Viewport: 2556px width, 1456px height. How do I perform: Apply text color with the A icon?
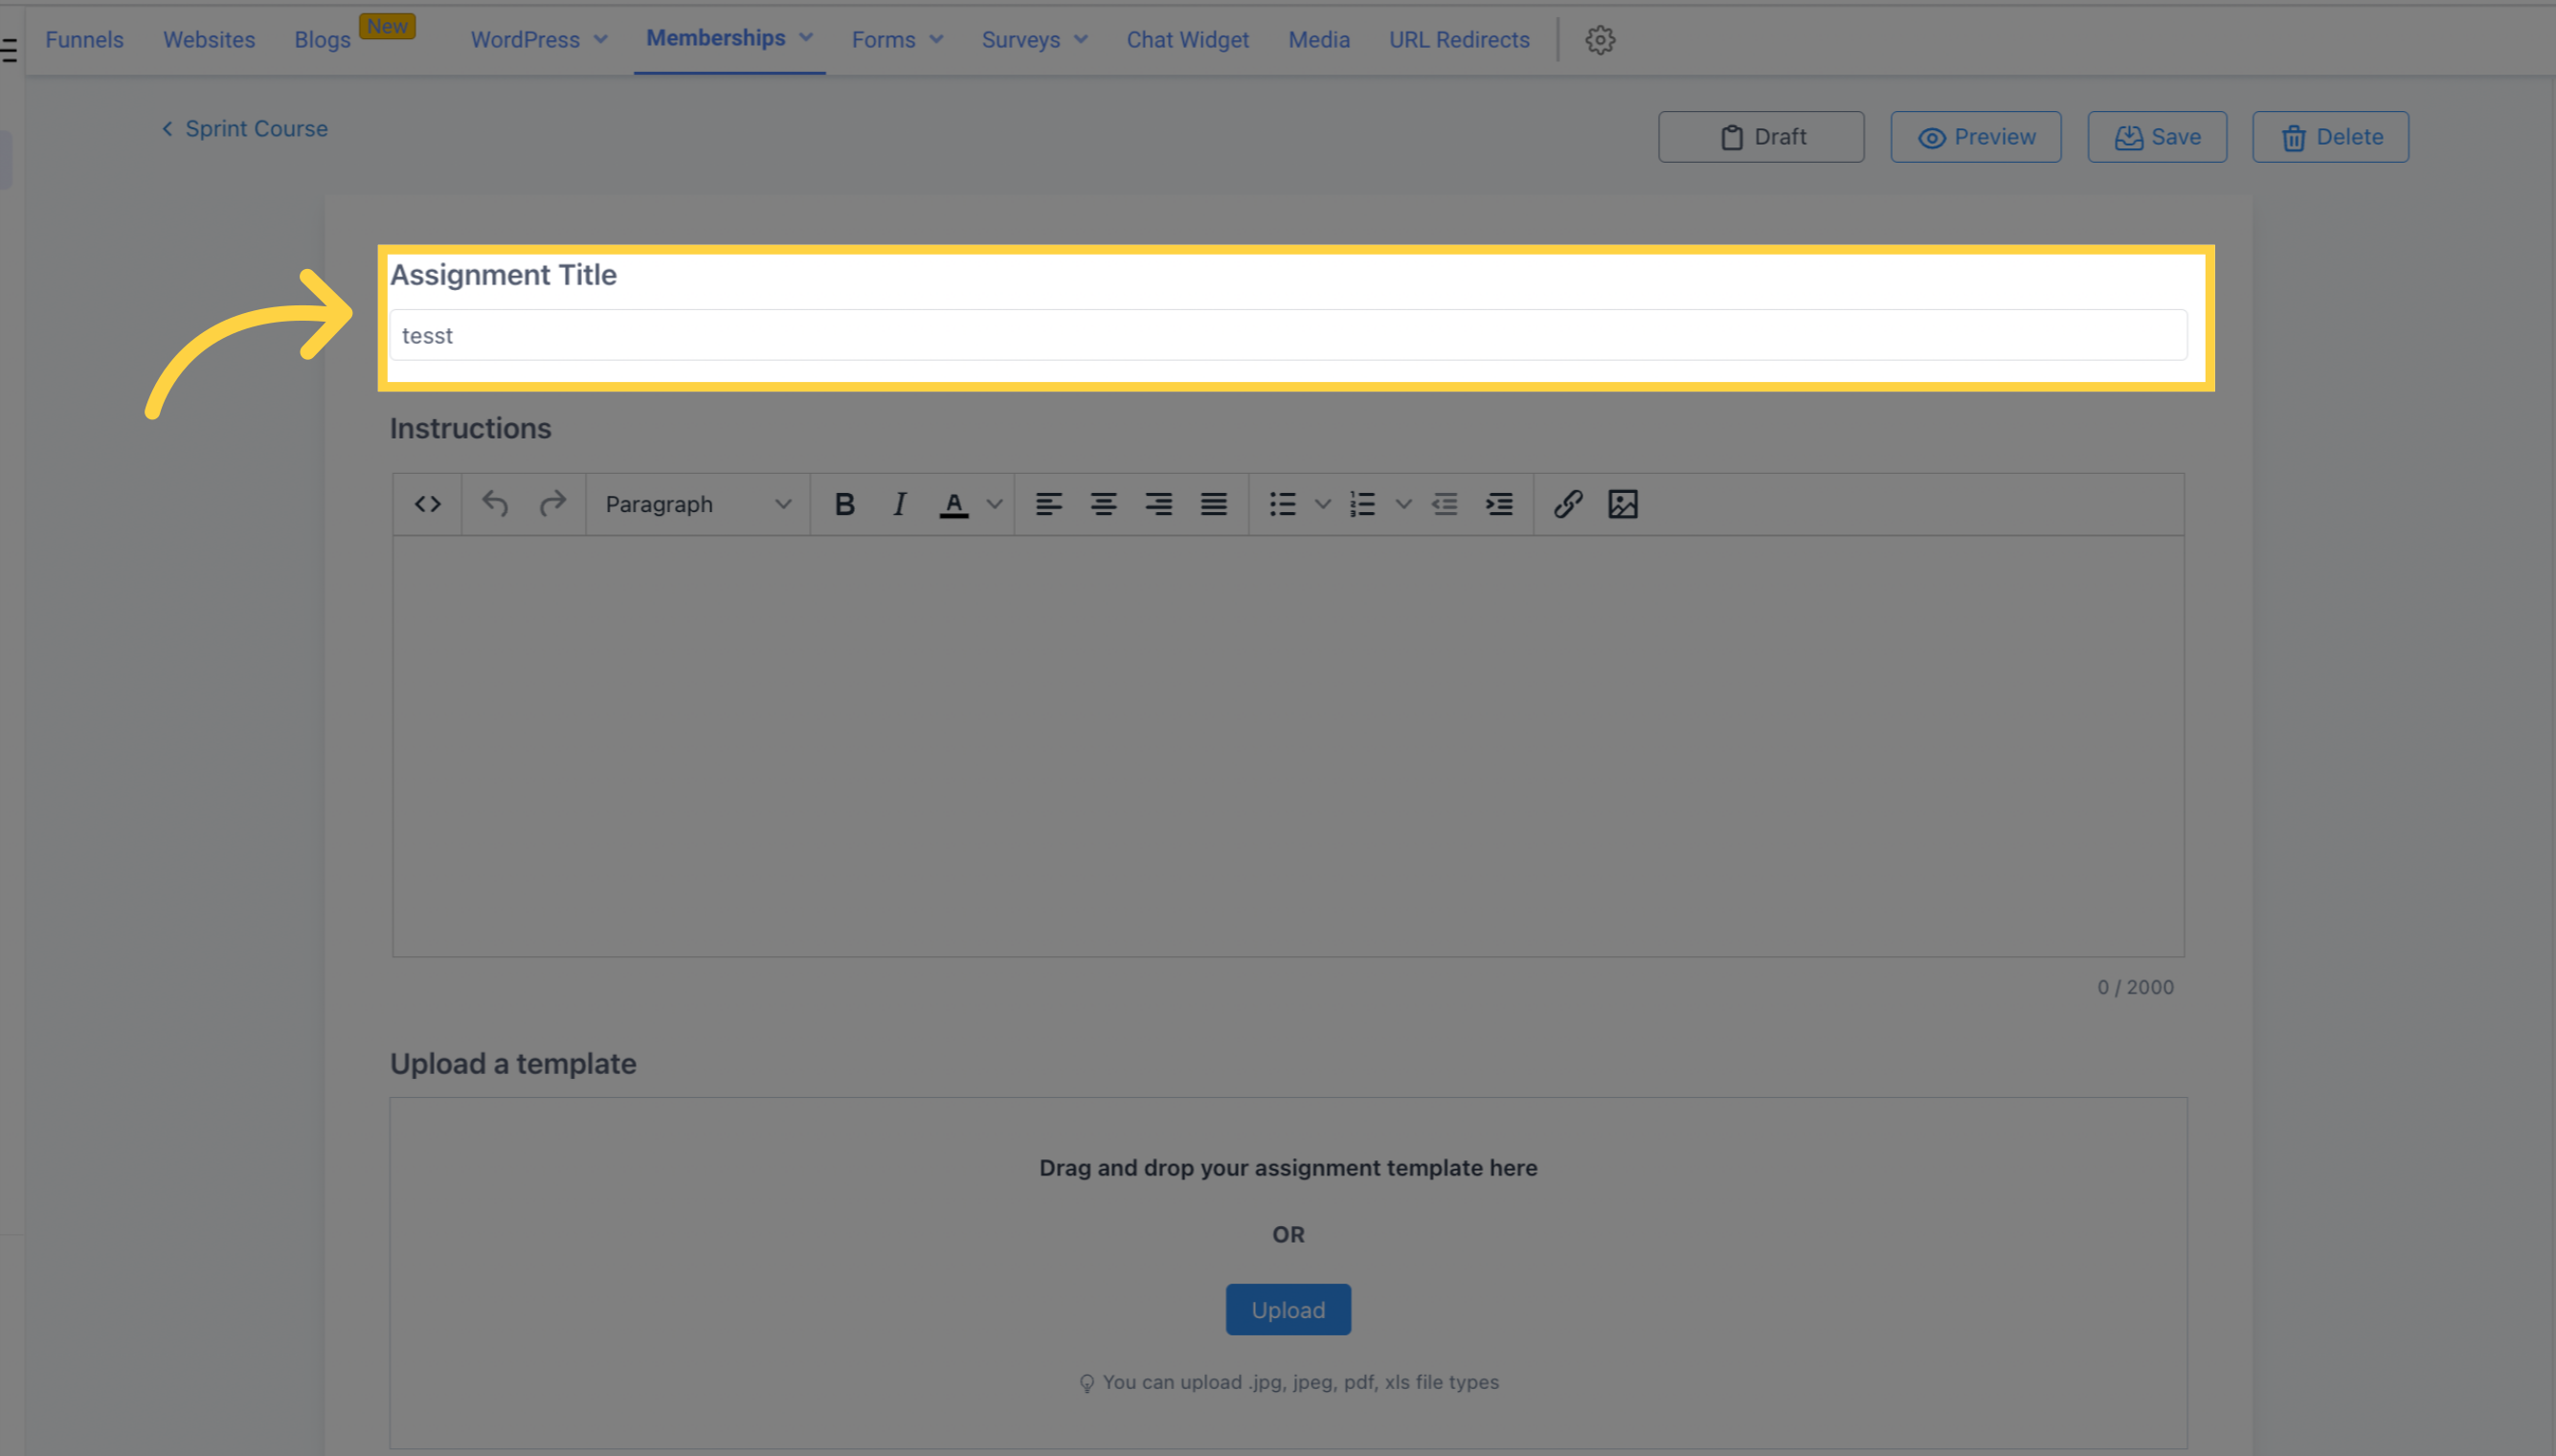954,504
